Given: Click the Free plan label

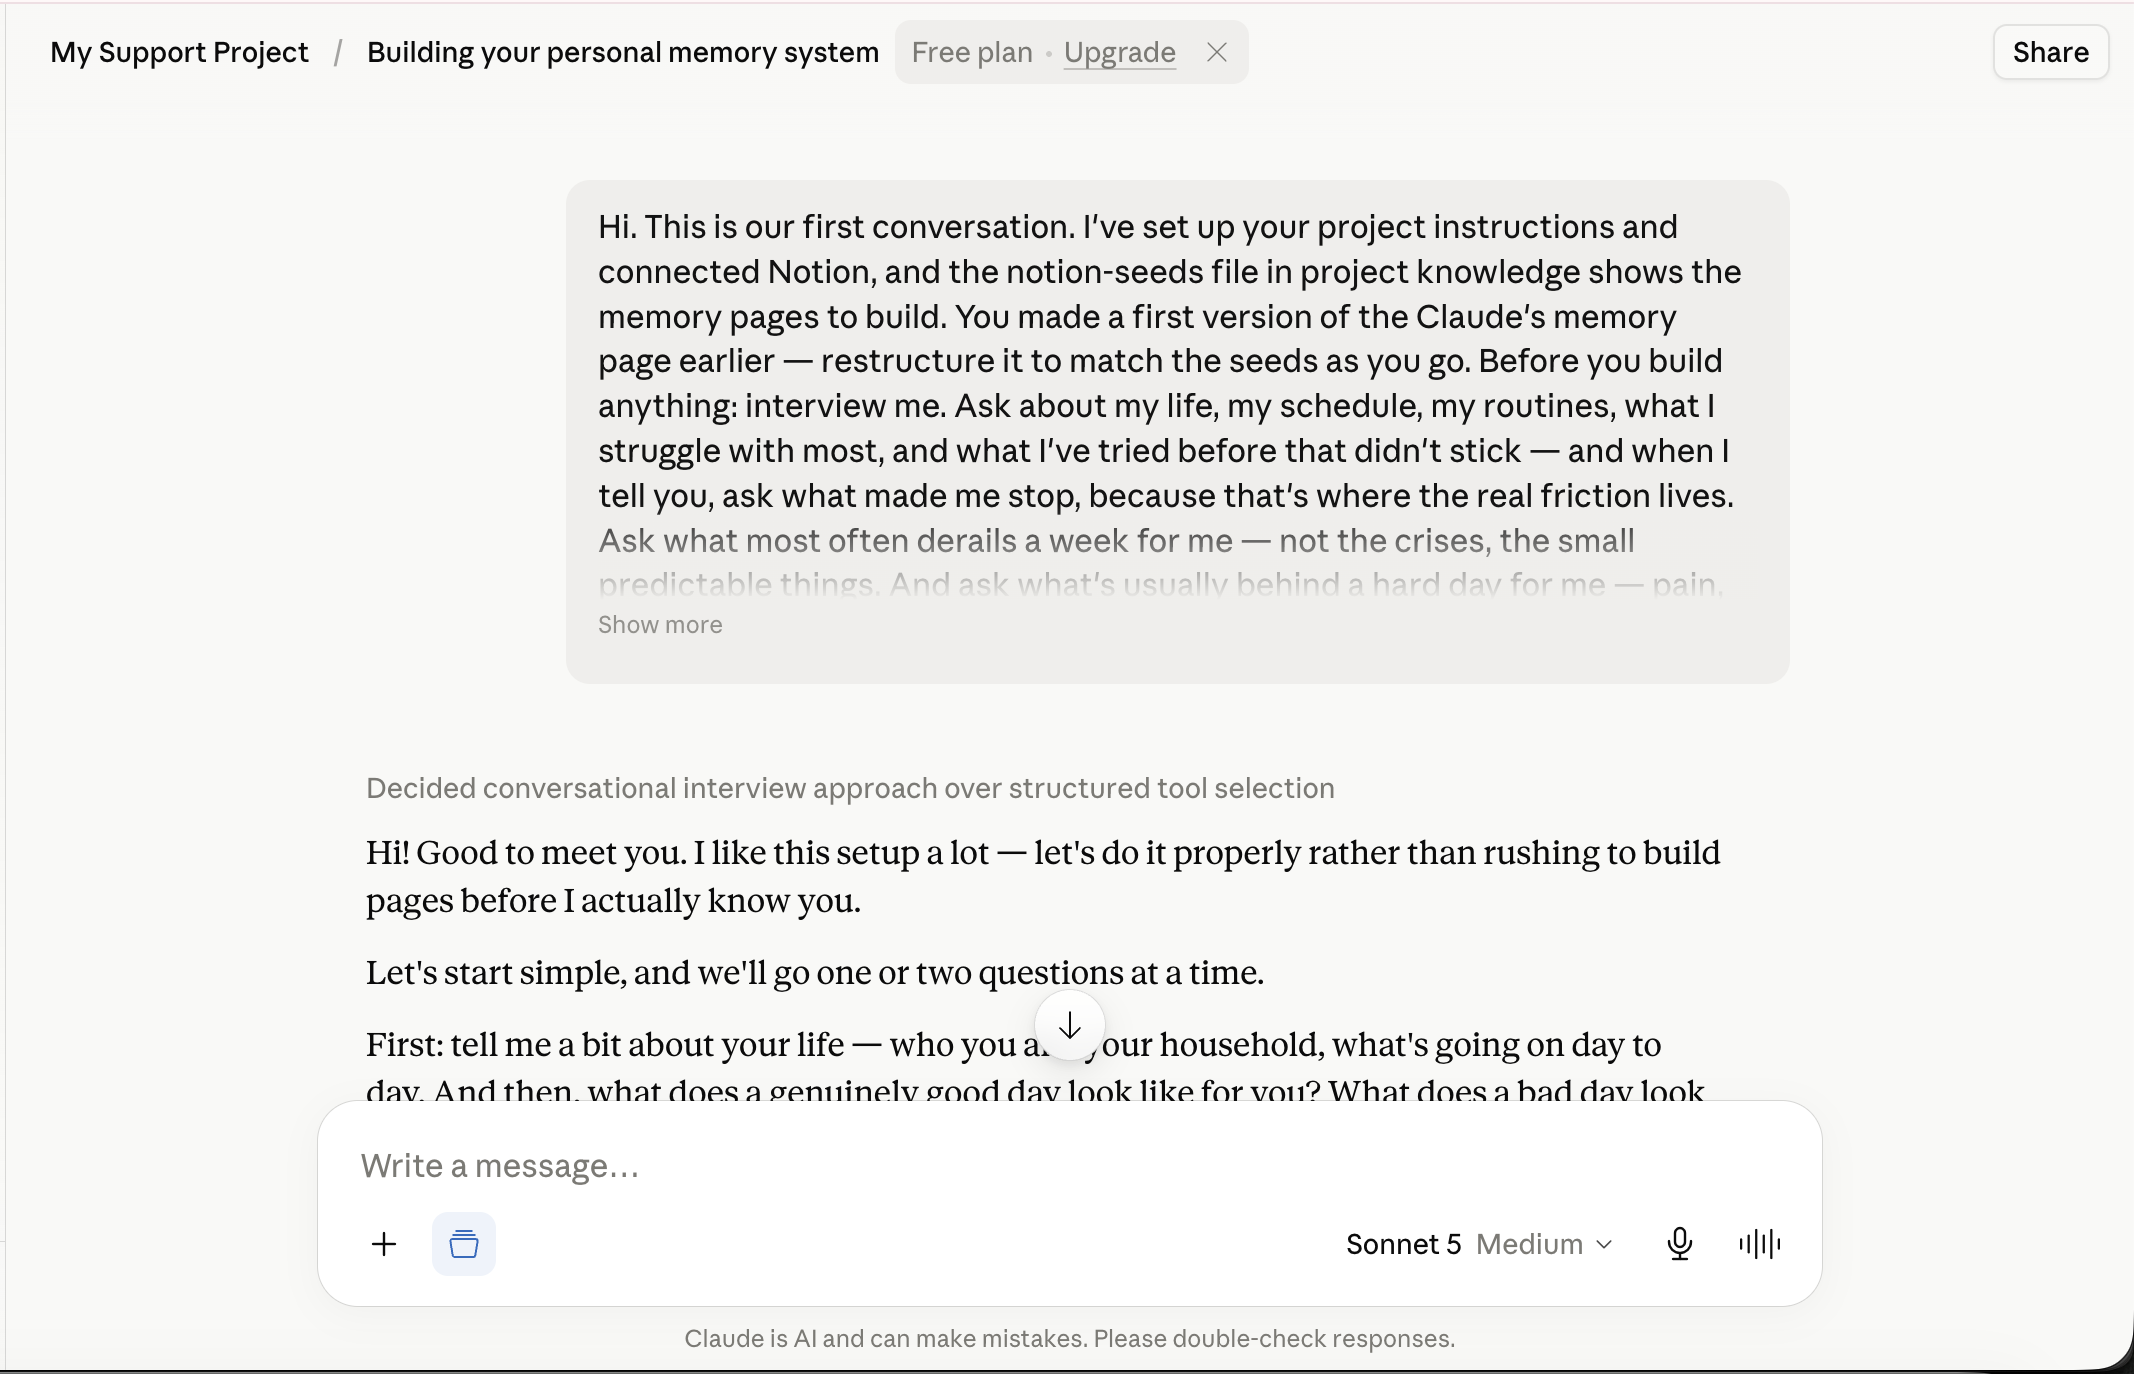Looking at the screenshot, I should (972, 52).
